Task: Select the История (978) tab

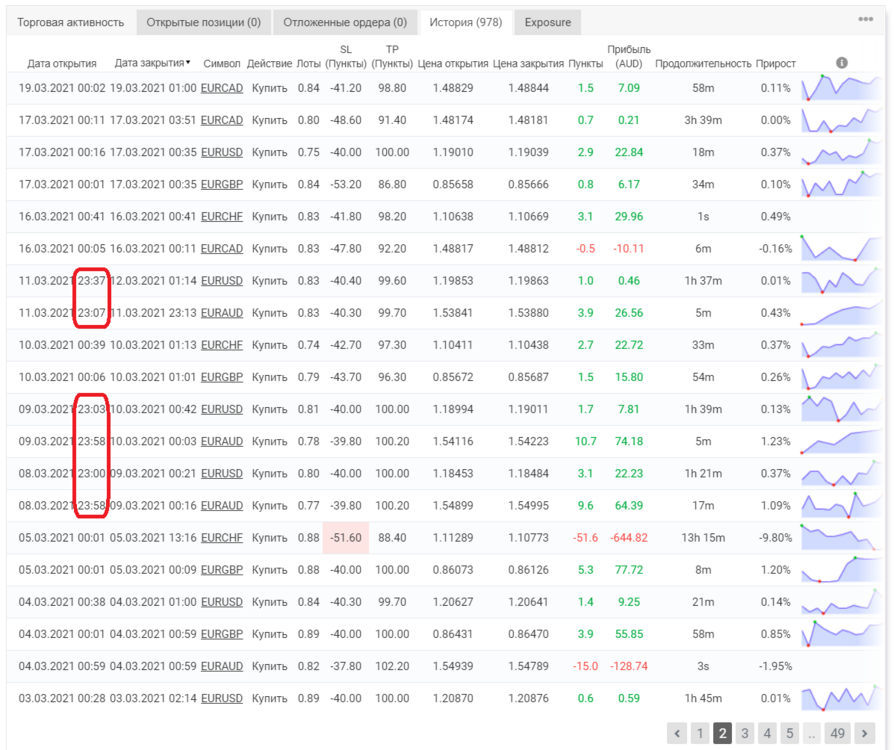Action: click(465, 22)
